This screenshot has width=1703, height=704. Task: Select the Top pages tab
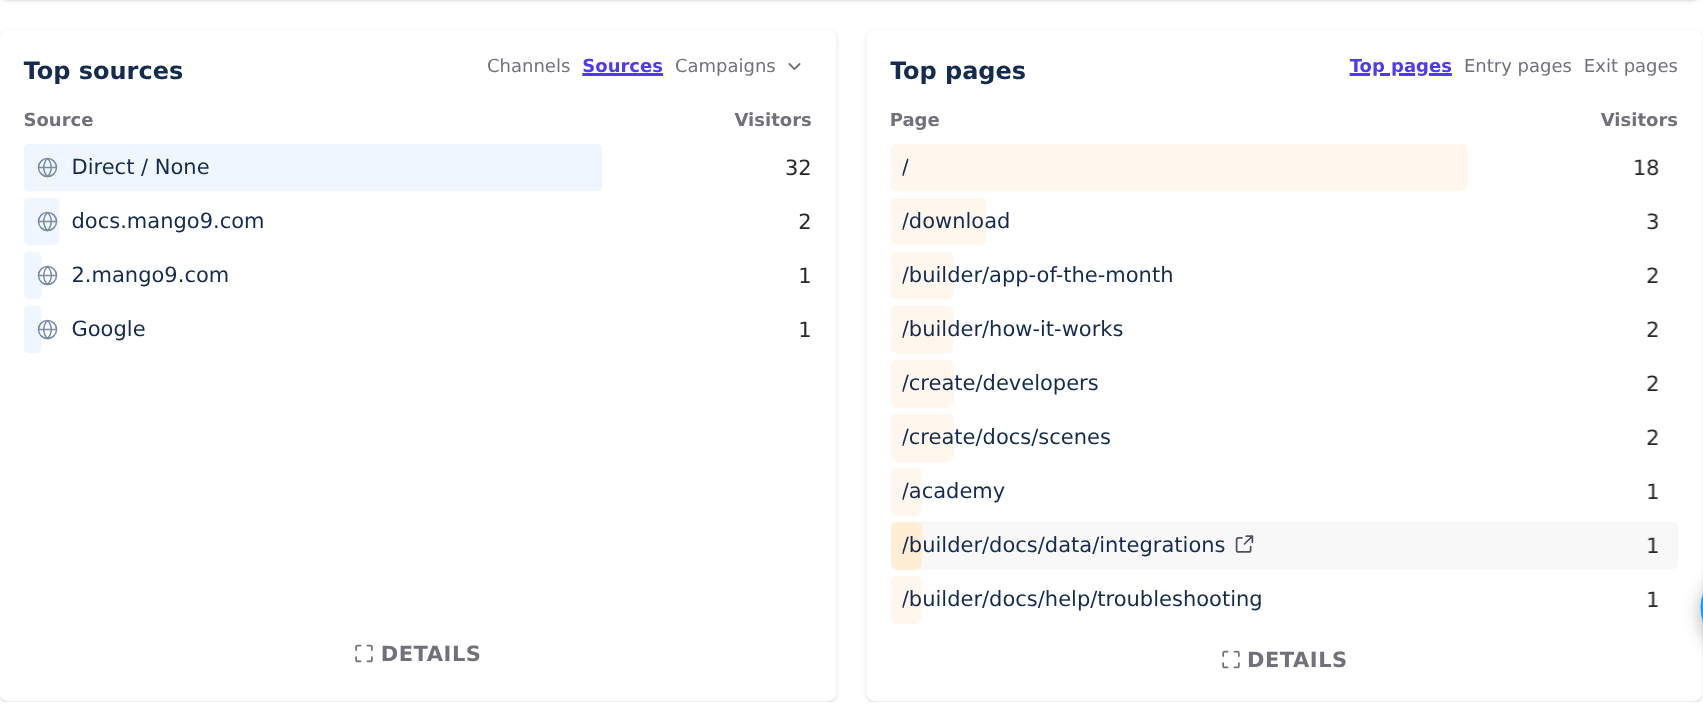point(1400,66)
